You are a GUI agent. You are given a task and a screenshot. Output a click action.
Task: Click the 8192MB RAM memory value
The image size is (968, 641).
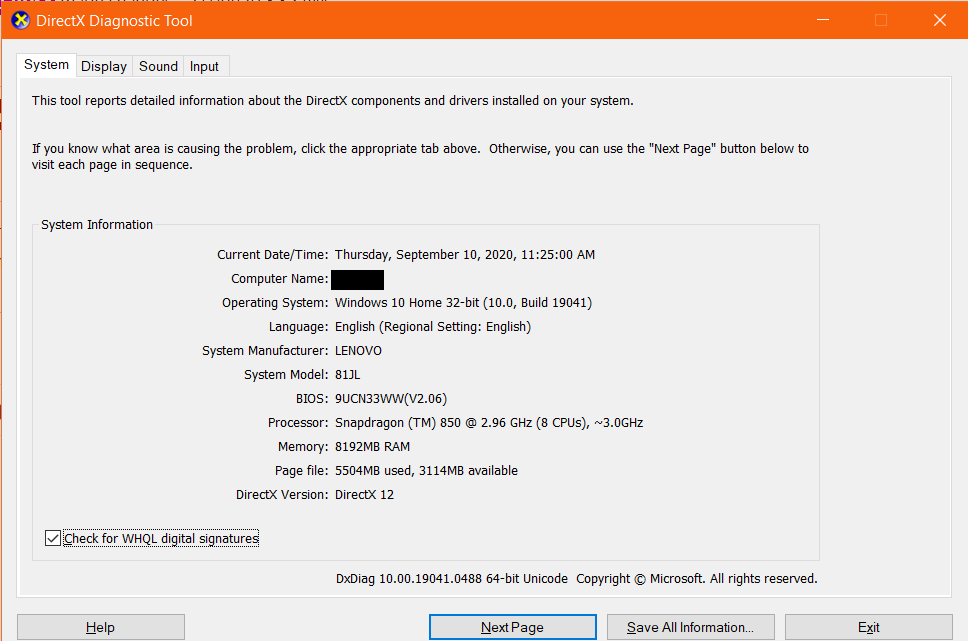click(x=372, y=446)
